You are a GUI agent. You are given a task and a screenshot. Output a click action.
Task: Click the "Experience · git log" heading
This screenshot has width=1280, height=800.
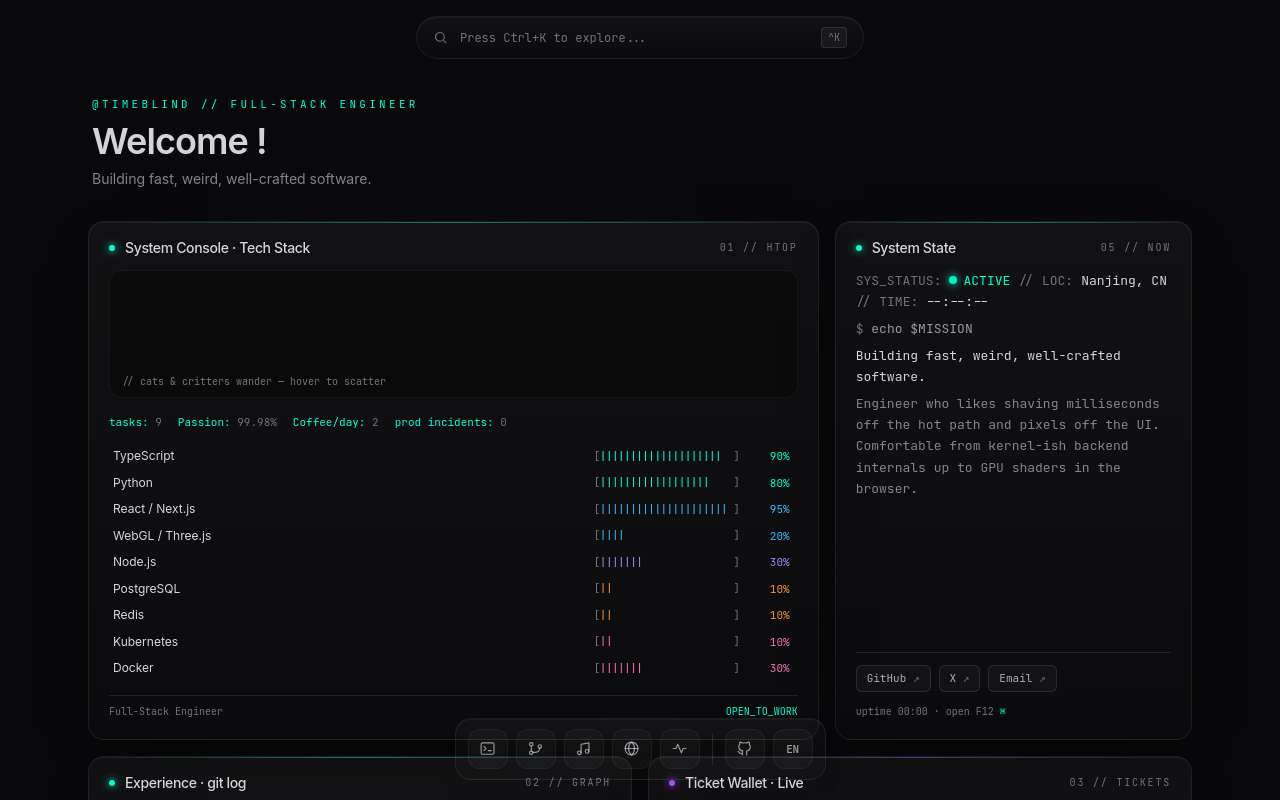[x=185, y=783]
